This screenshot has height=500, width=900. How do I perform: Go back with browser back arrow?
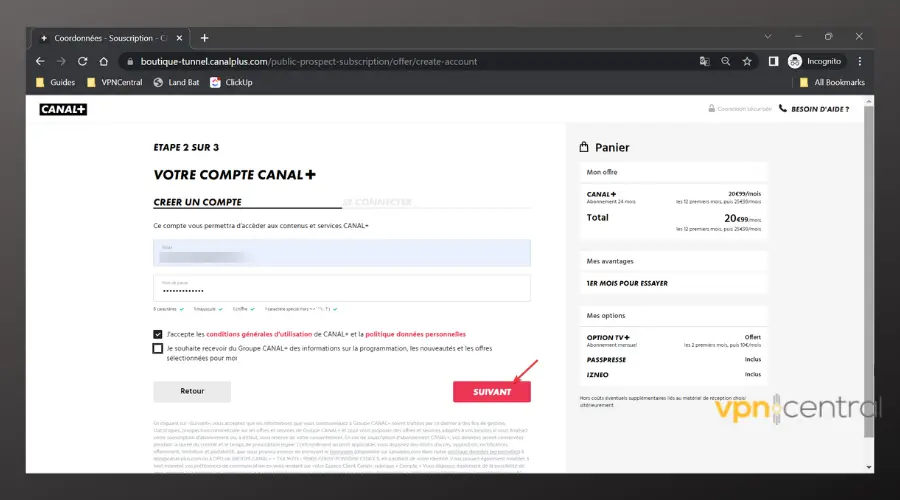click(x=40, y=61)
